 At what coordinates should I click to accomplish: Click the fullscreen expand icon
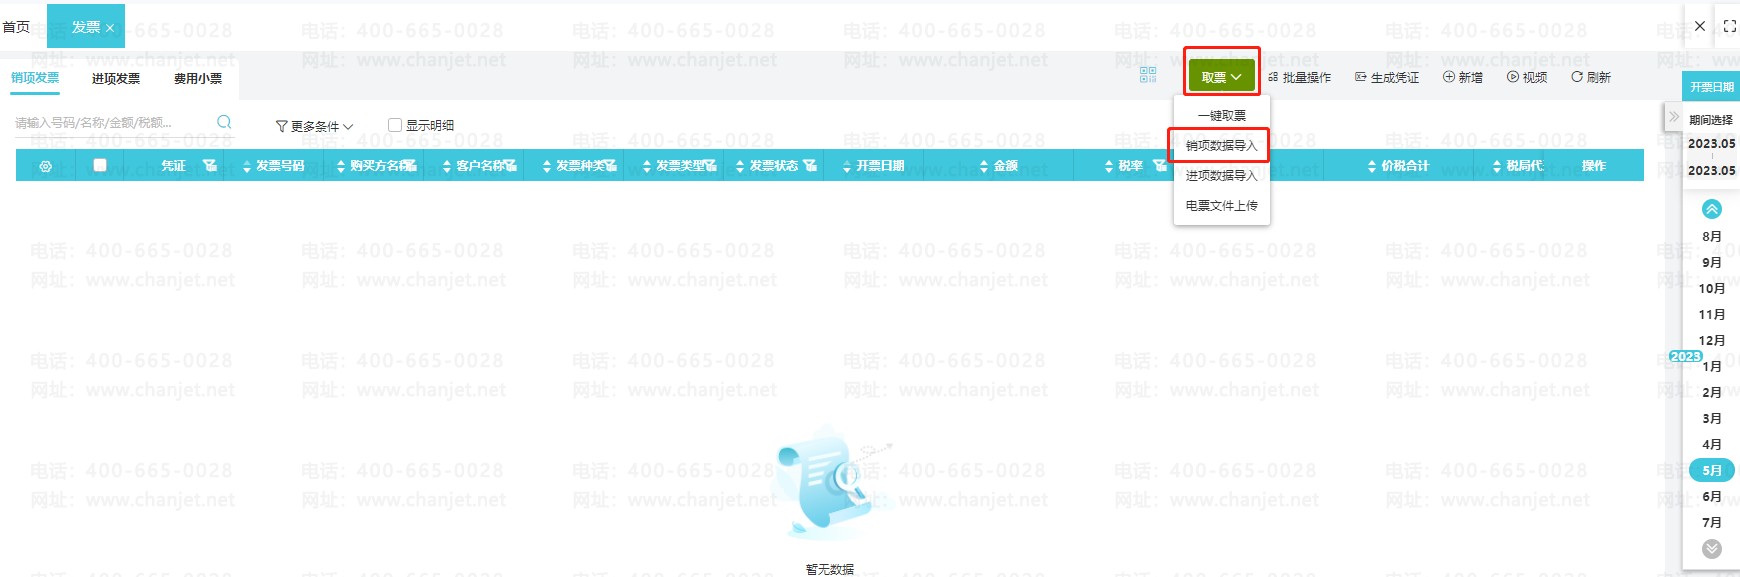pos(1730,26)
